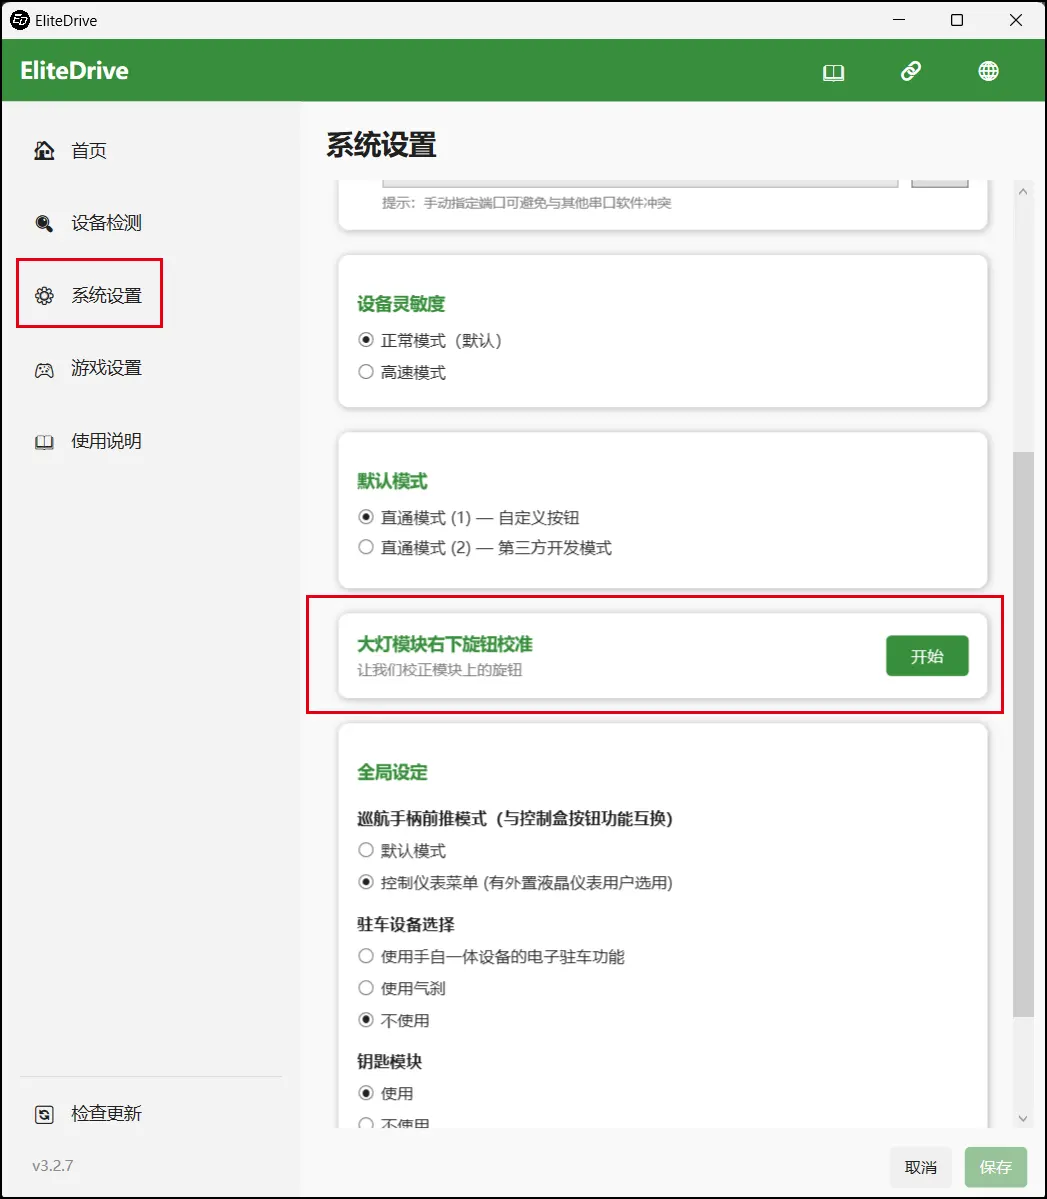Click the 保存 button
Image resolution: width=1047 pixels, height=1199 pixels.
tap(995, 1167)
